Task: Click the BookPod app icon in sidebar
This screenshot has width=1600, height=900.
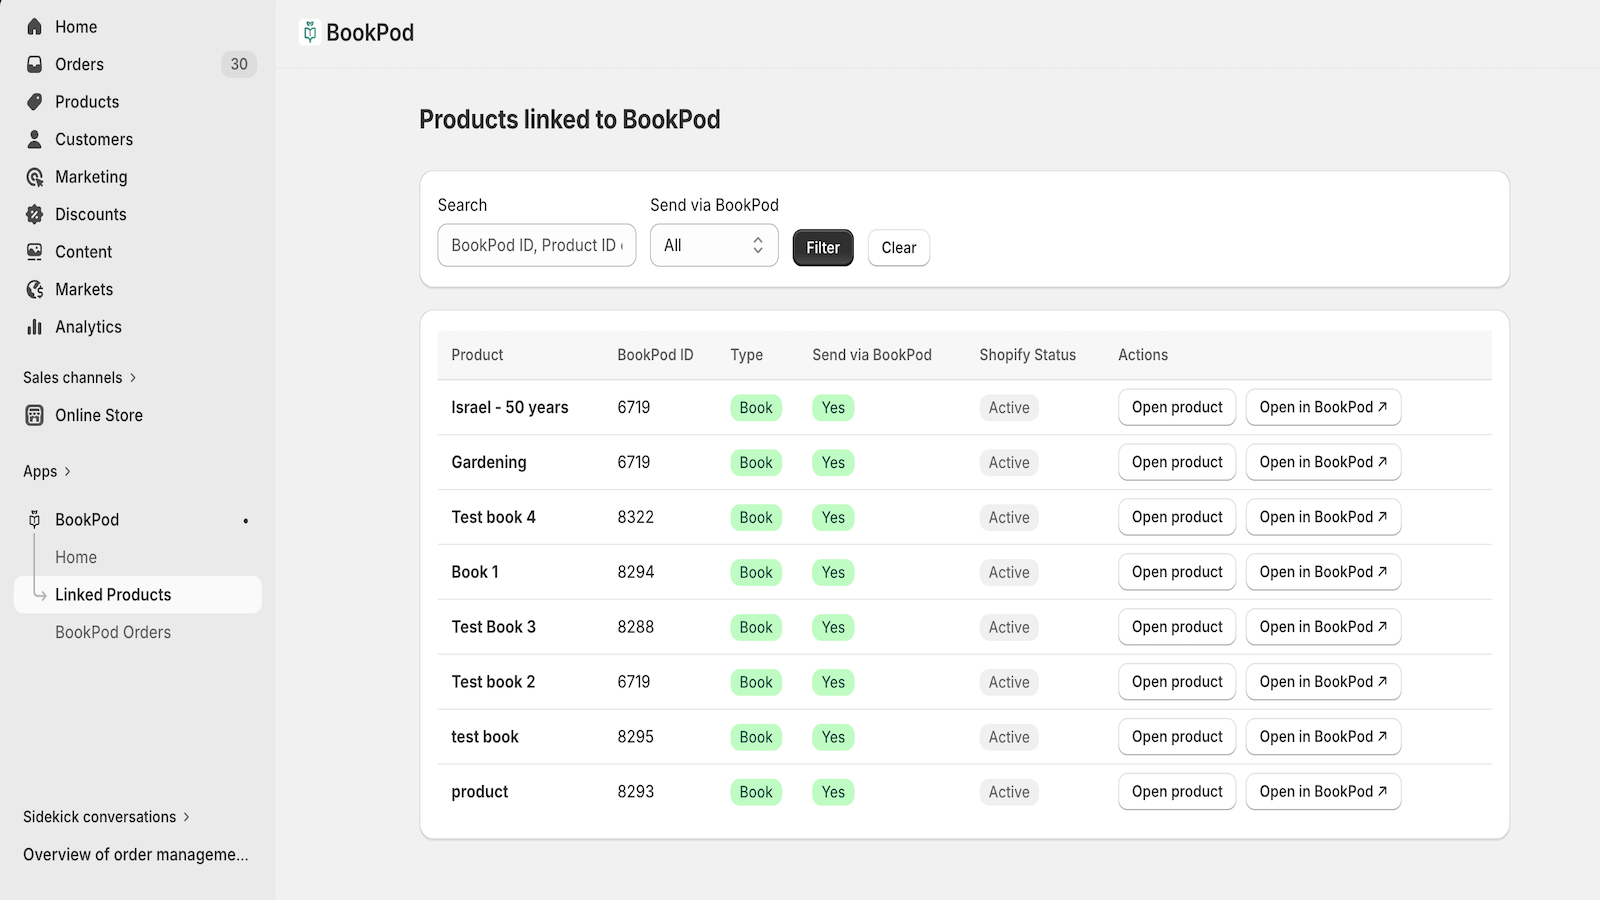Action: tap(35, 520)
